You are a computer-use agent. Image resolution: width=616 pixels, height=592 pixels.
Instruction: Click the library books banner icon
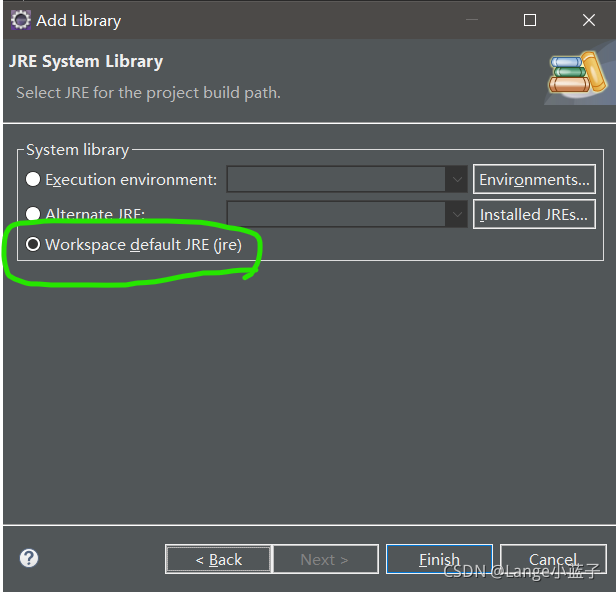(x=578, y=73)
